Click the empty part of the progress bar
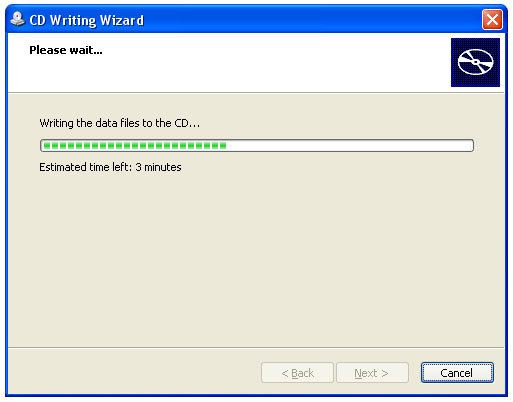 (349, 145)
